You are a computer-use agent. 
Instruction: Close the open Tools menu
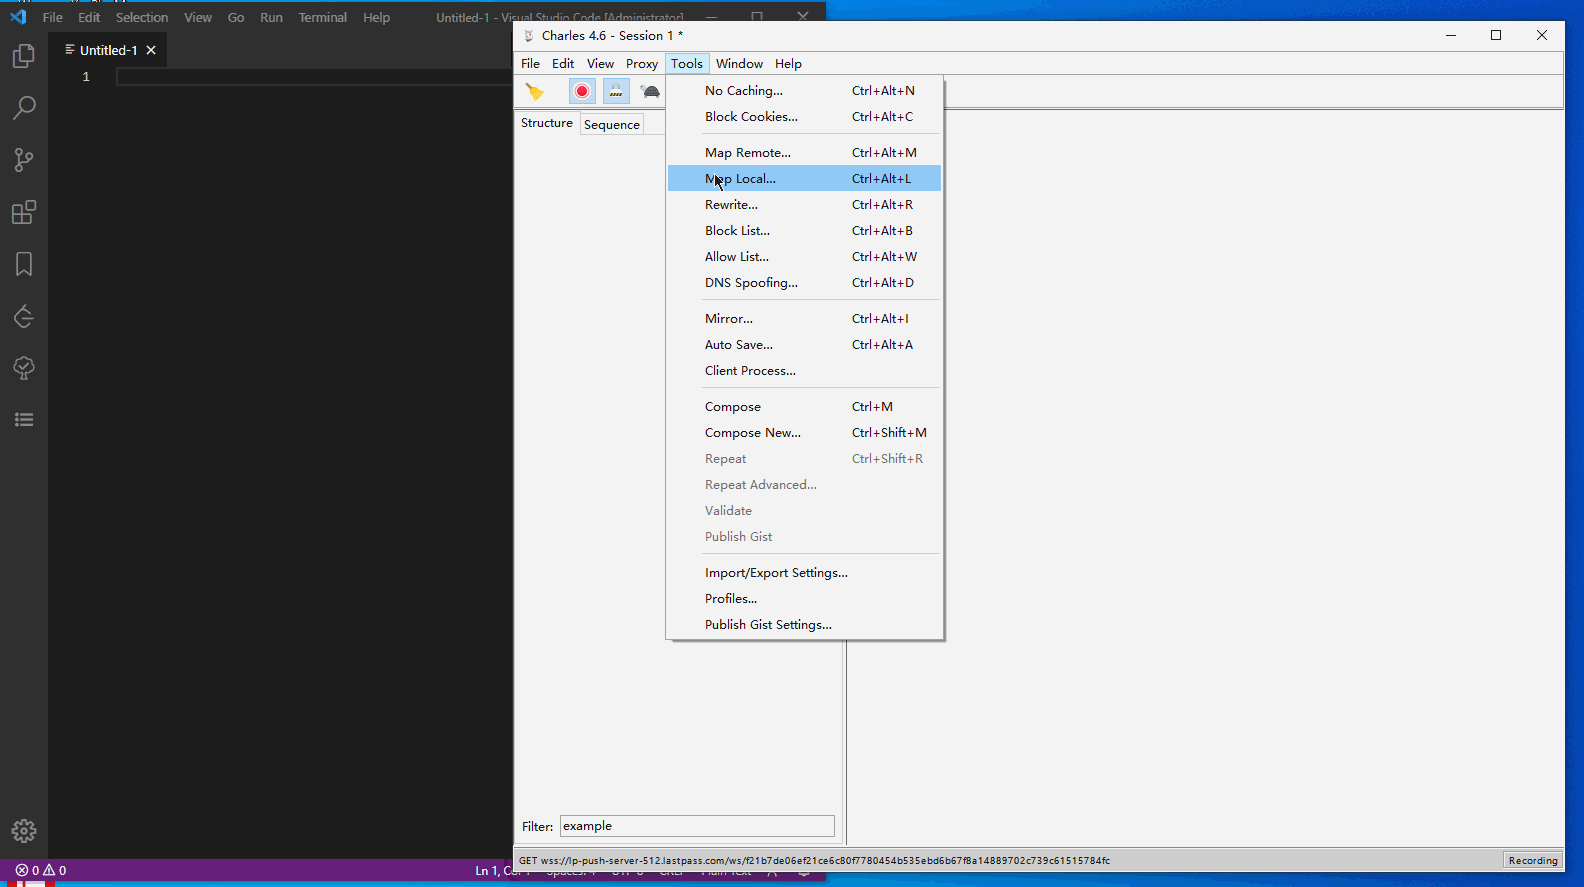pyautogui.click(x=687, y=64)
